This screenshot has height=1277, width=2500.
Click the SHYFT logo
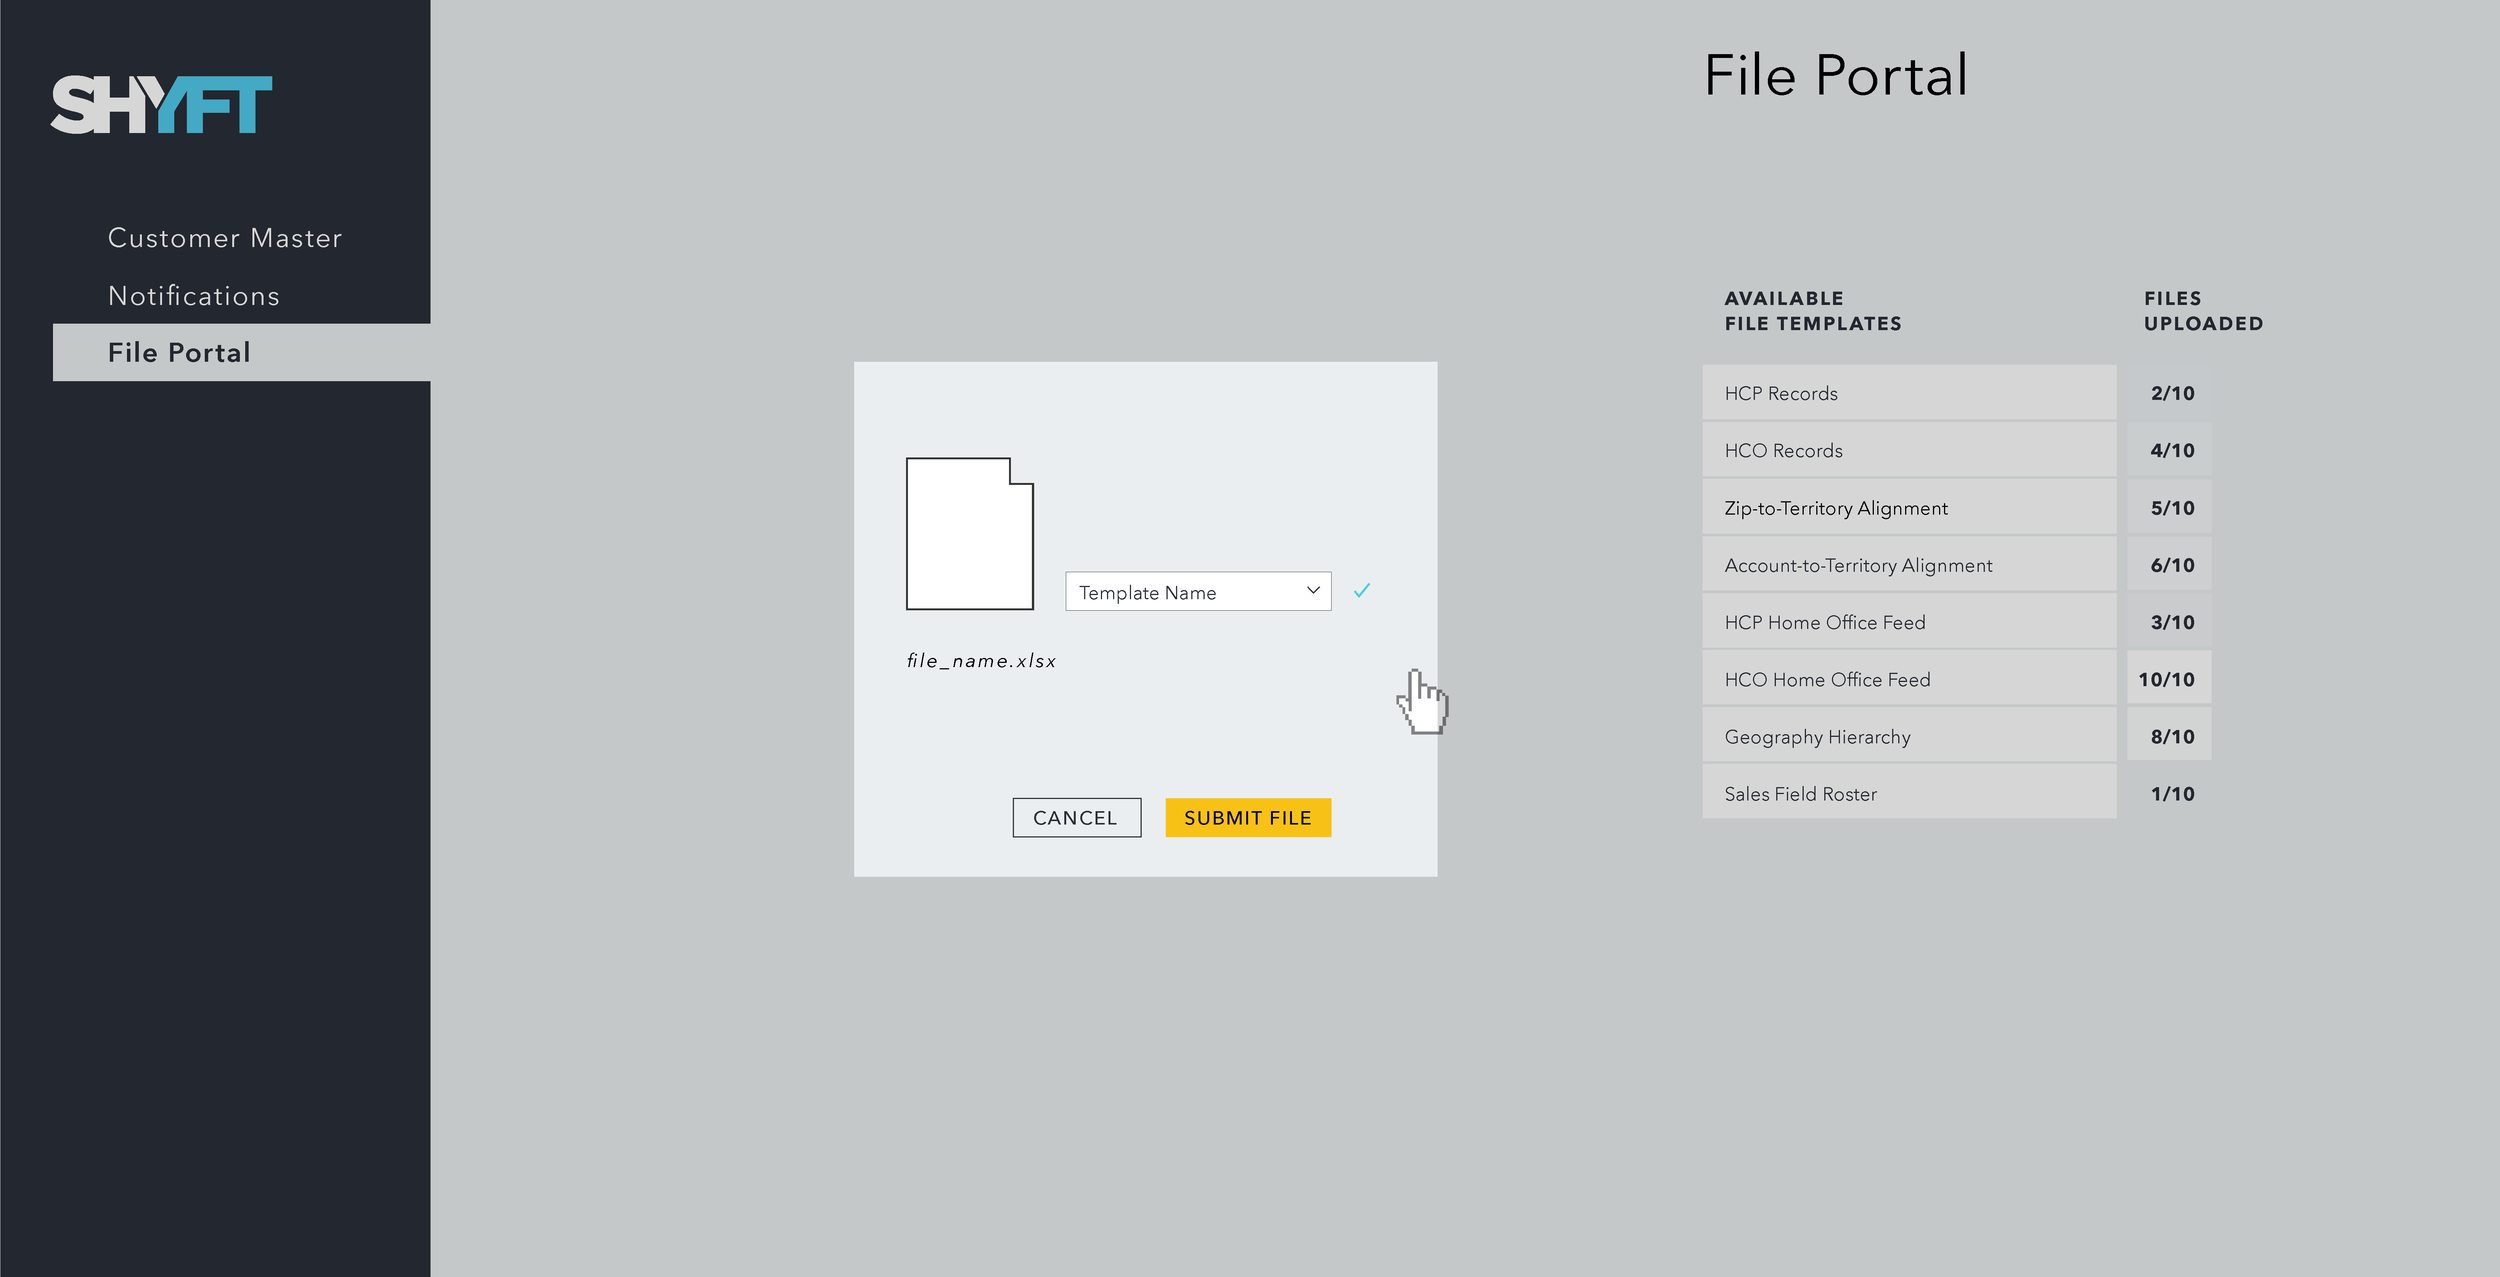[163, 103]
